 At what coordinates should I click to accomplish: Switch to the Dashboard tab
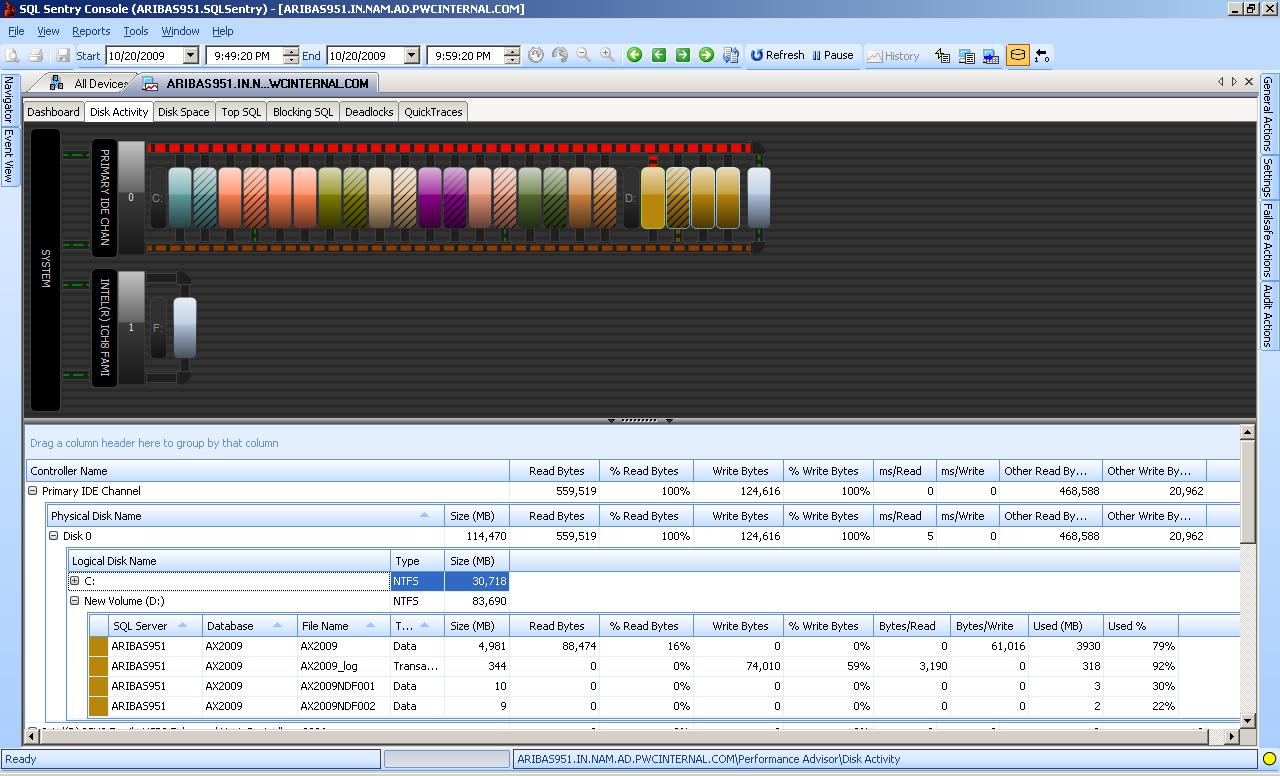point(53,112)
